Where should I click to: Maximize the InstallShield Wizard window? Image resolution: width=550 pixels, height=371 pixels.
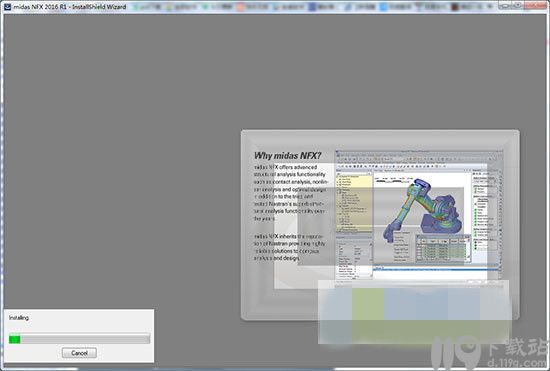click(x=518, y=5)
